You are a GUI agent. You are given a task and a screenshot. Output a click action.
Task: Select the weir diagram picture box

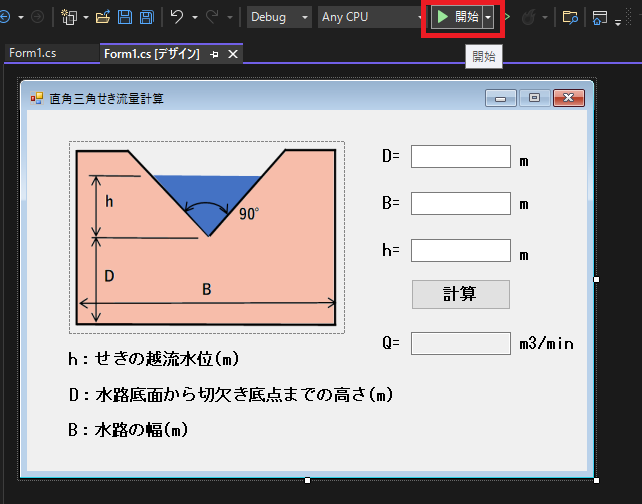[207, 237]
